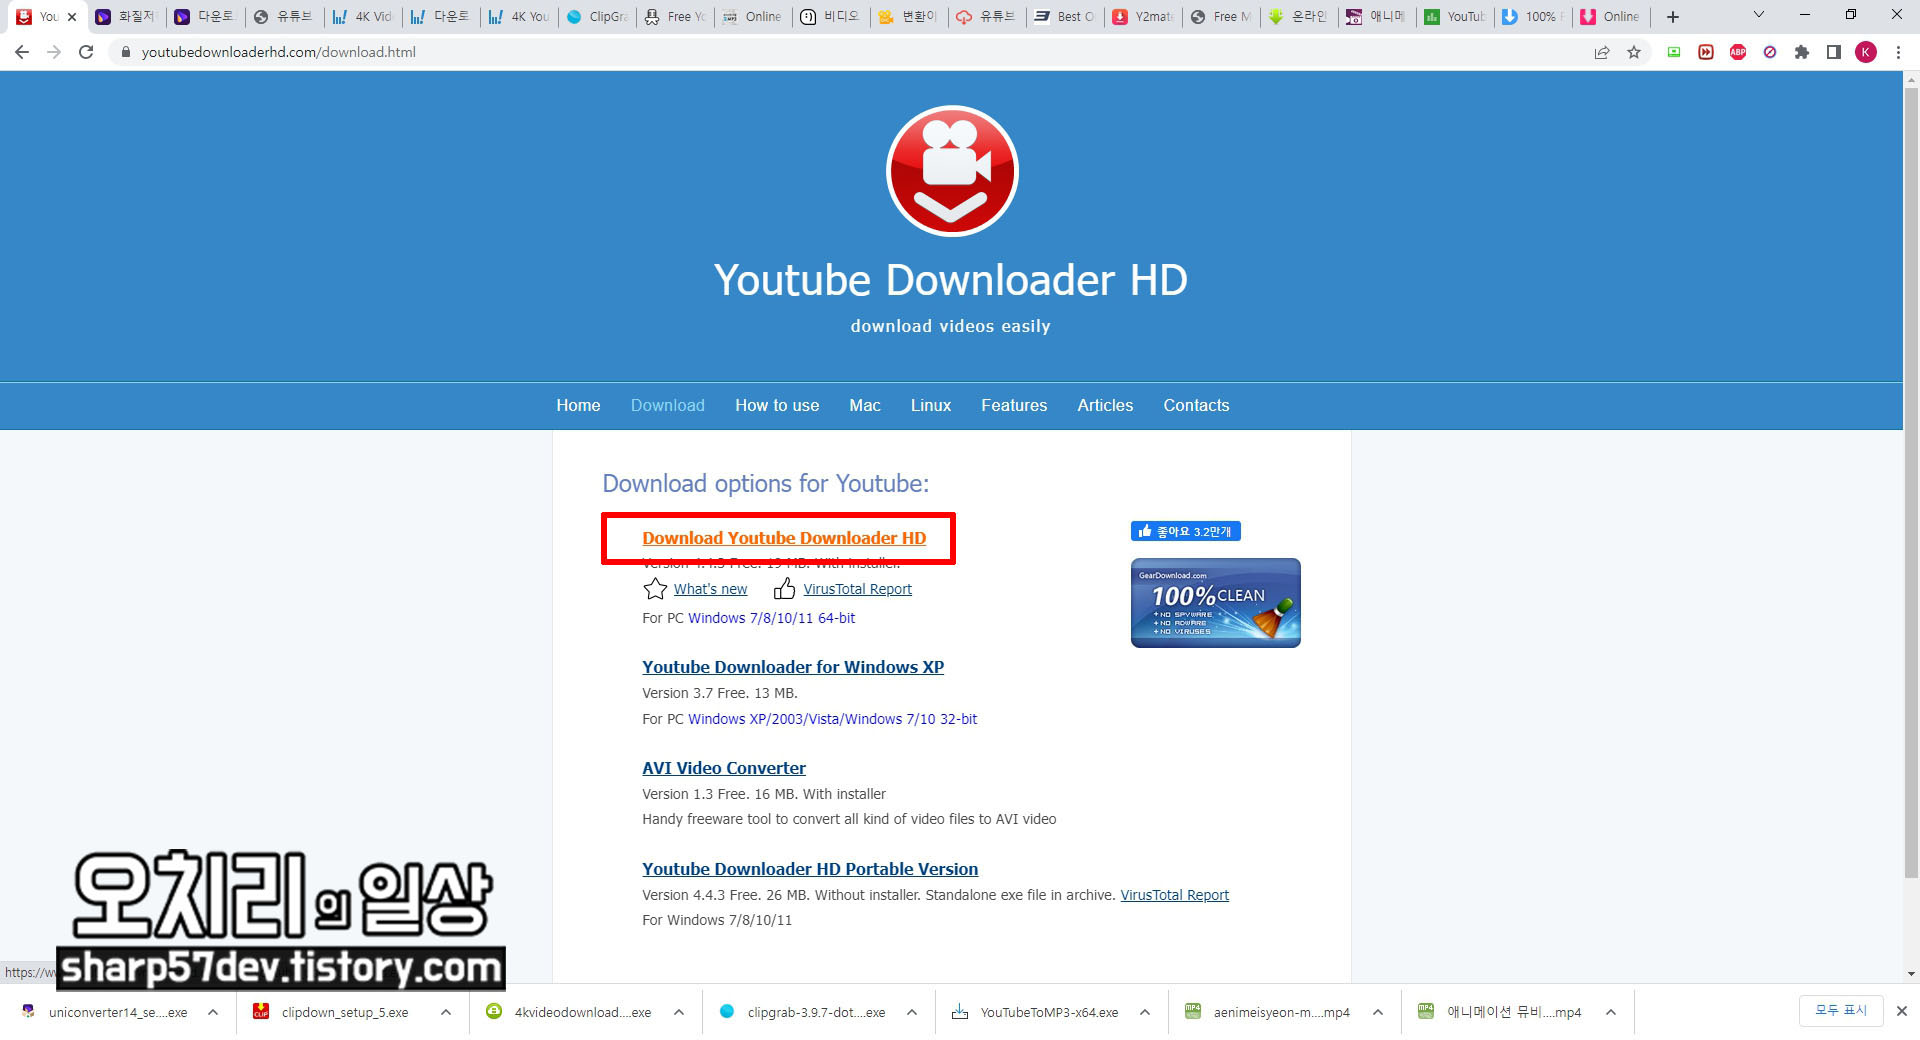The image size is (1920, 1040).
Task: Open the extensions puzzle icon
Action: [1802, 52]
